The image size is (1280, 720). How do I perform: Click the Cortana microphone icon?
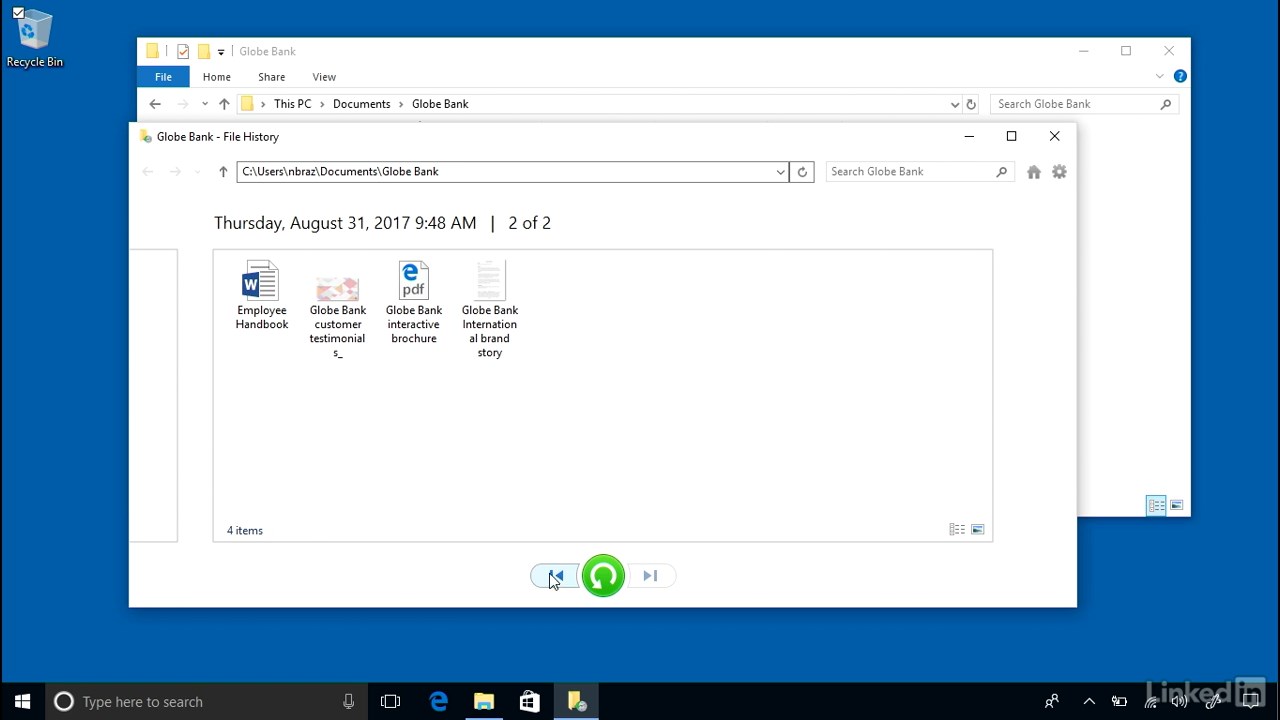point(348,702)
